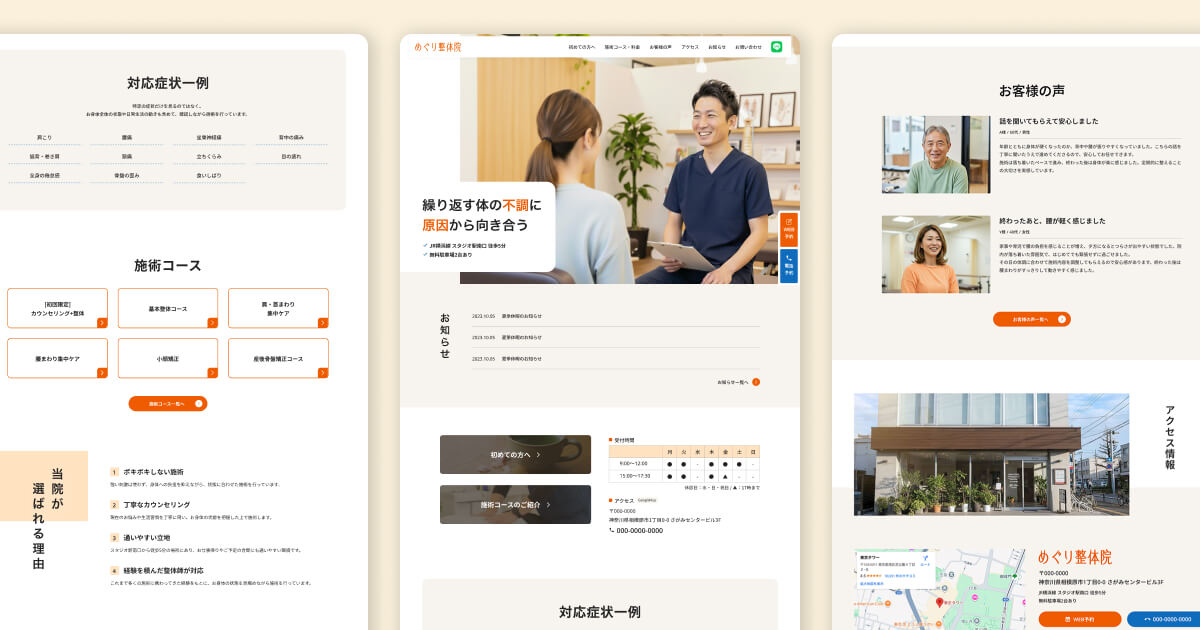Click the お客様の声一覧へ arrow icon
The width and height of the screenshot is (1200, 630).
1062,319
